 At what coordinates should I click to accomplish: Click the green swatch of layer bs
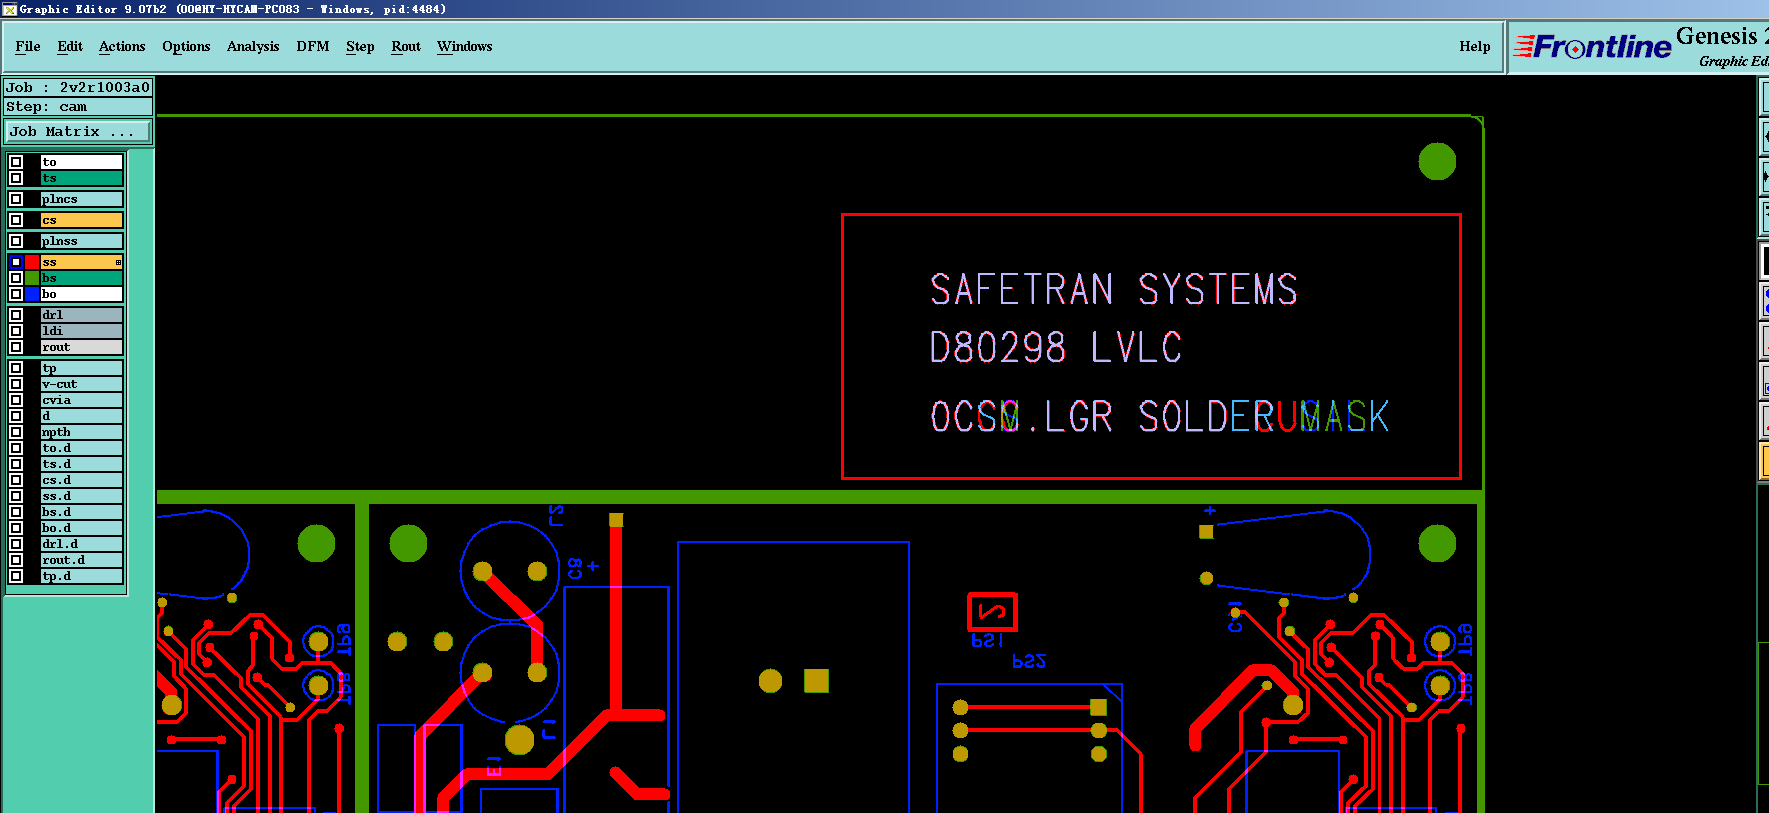coord(32,278)
